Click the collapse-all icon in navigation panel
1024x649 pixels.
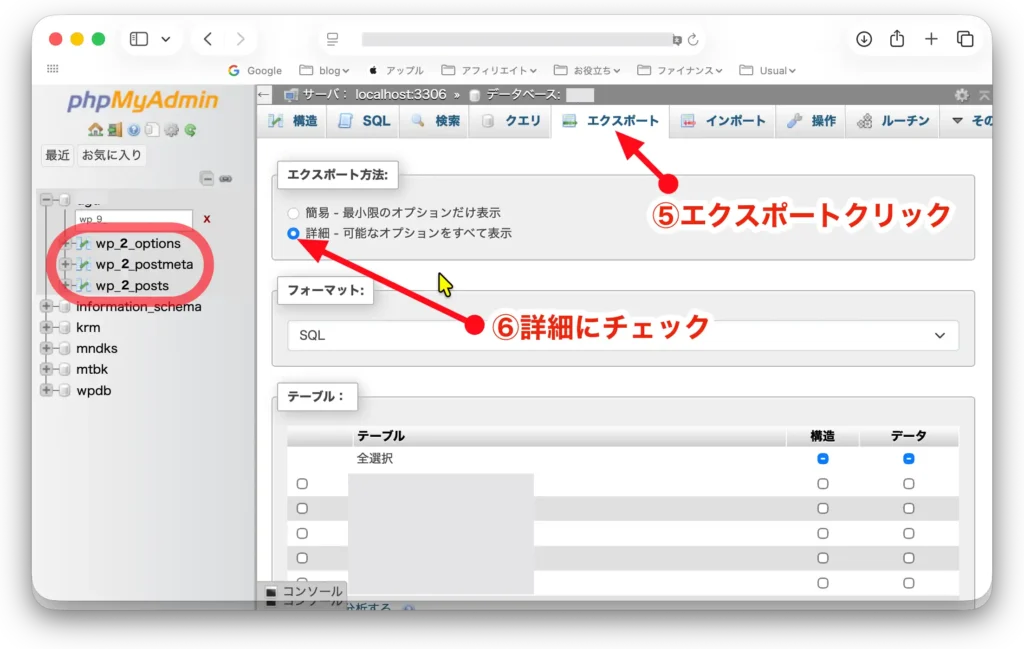207,179
